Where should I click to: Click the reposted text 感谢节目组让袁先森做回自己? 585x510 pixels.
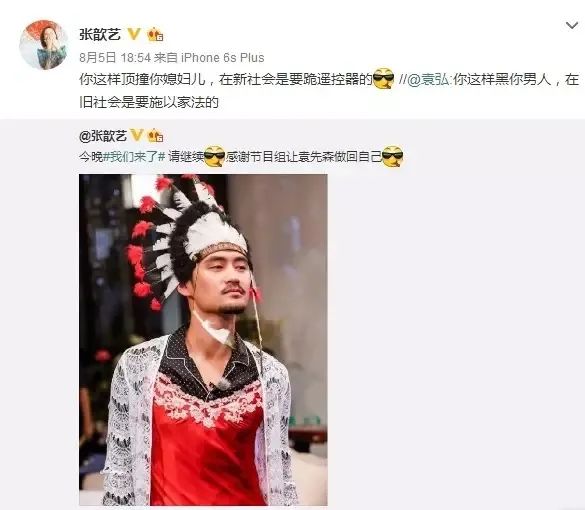304,157
